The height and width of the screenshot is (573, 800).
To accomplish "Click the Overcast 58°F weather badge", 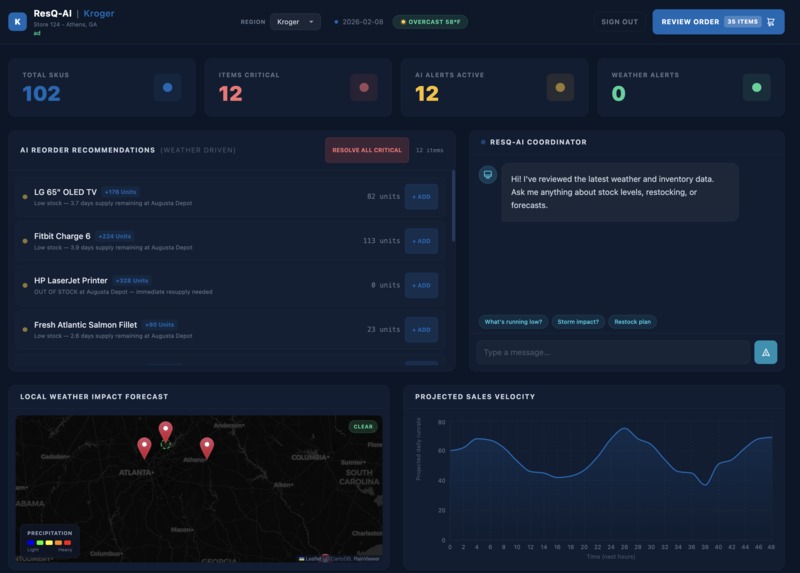I will 430,22.
